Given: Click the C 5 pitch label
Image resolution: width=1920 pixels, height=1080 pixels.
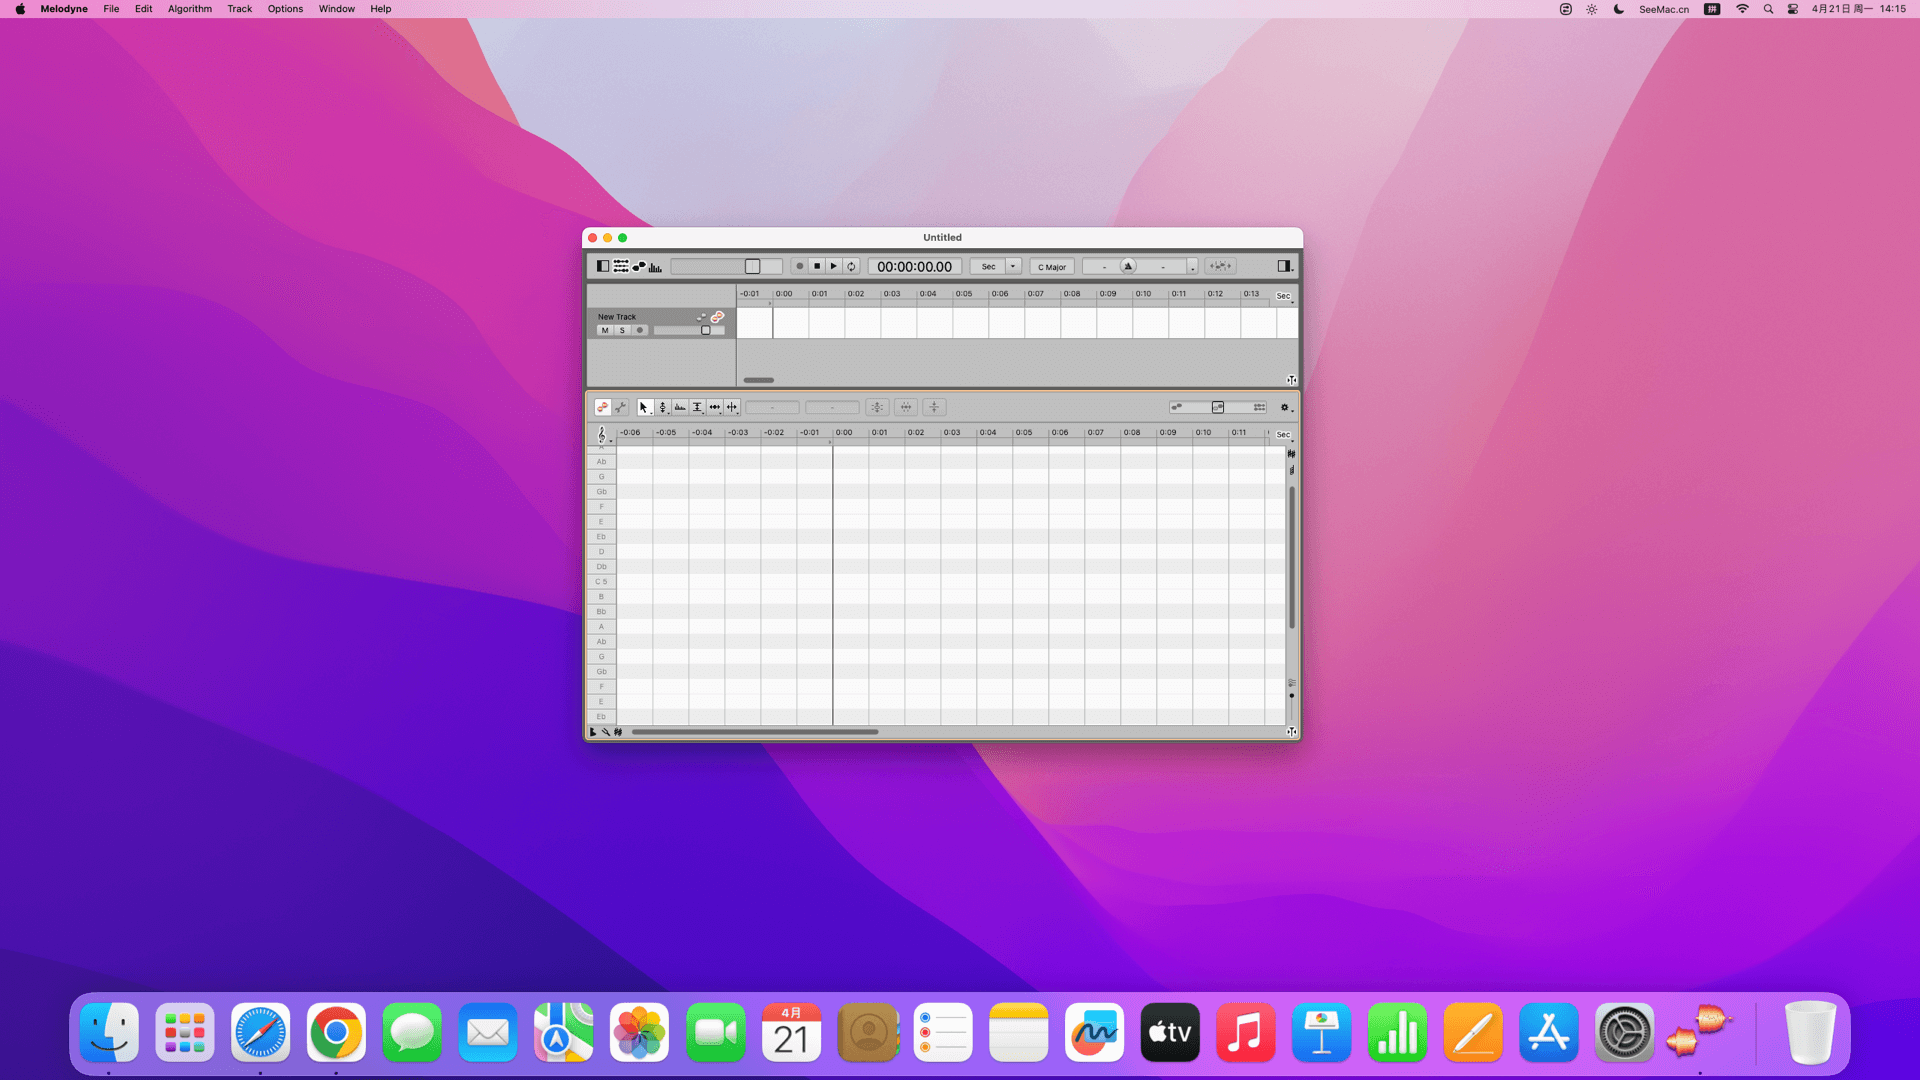Looking at the screenshot, I should click(x=601, y=582).
